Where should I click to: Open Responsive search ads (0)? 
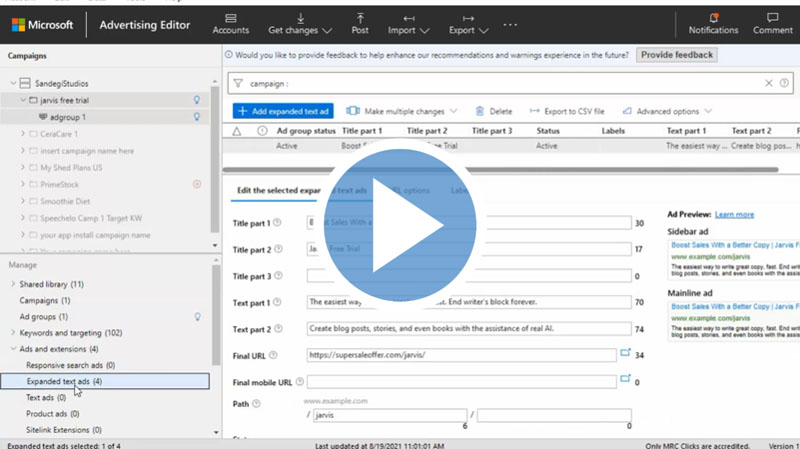click(70, 365)
